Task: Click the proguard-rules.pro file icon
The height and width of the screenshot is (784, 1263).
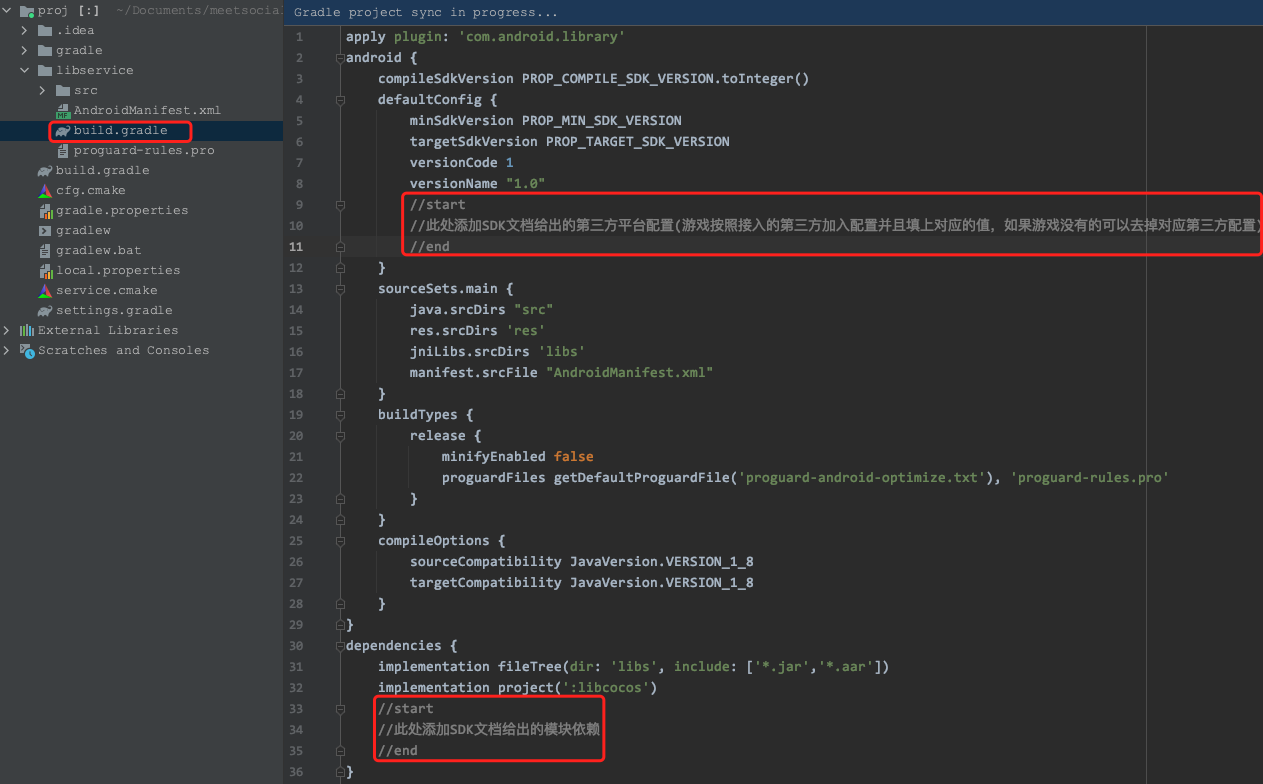Action: point(63,150)
